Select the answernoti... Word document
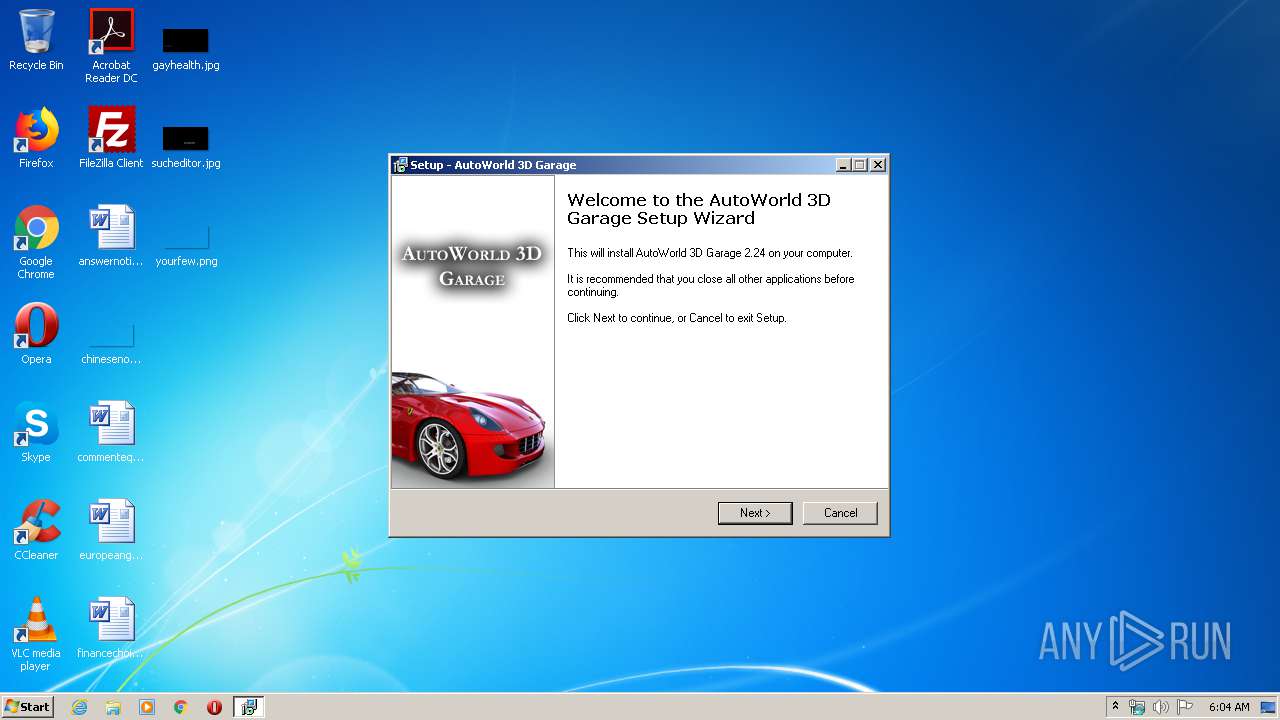 111,236
